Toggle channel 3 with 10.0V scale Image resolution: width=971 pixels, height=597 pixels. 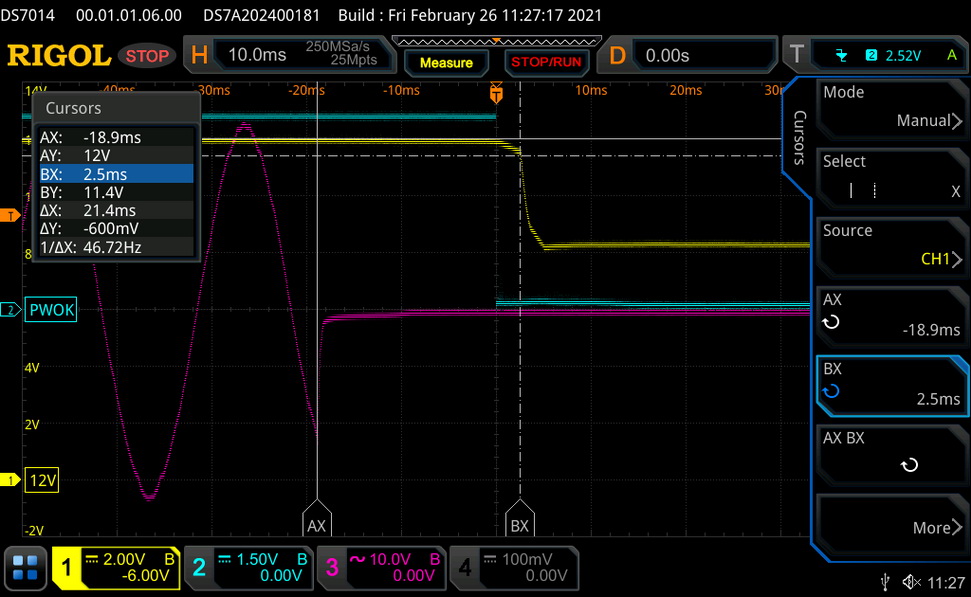382,568
